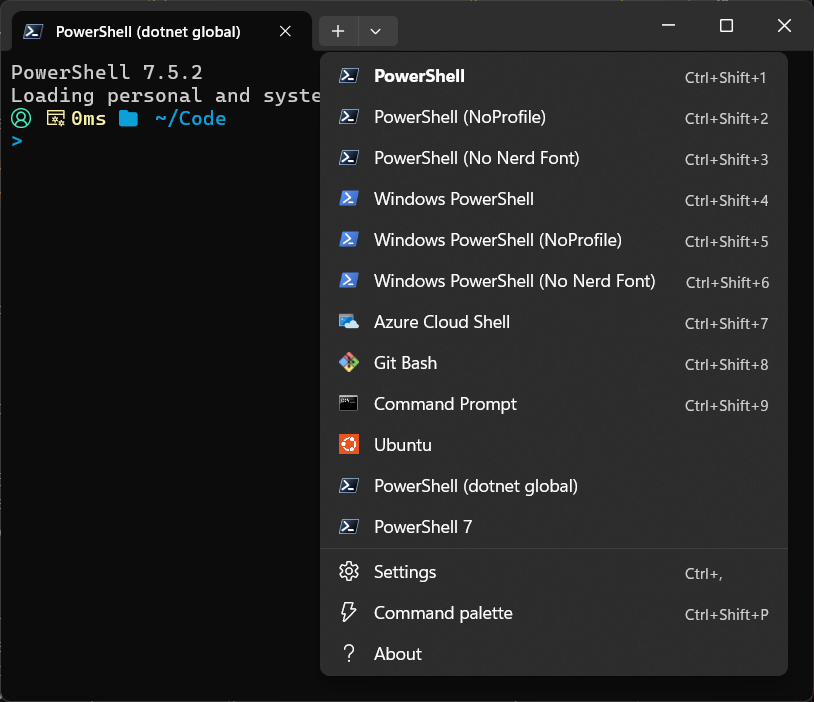Launch the default PowerShell profile
This screenshot has height=702, width=814.
coord(553,76)
